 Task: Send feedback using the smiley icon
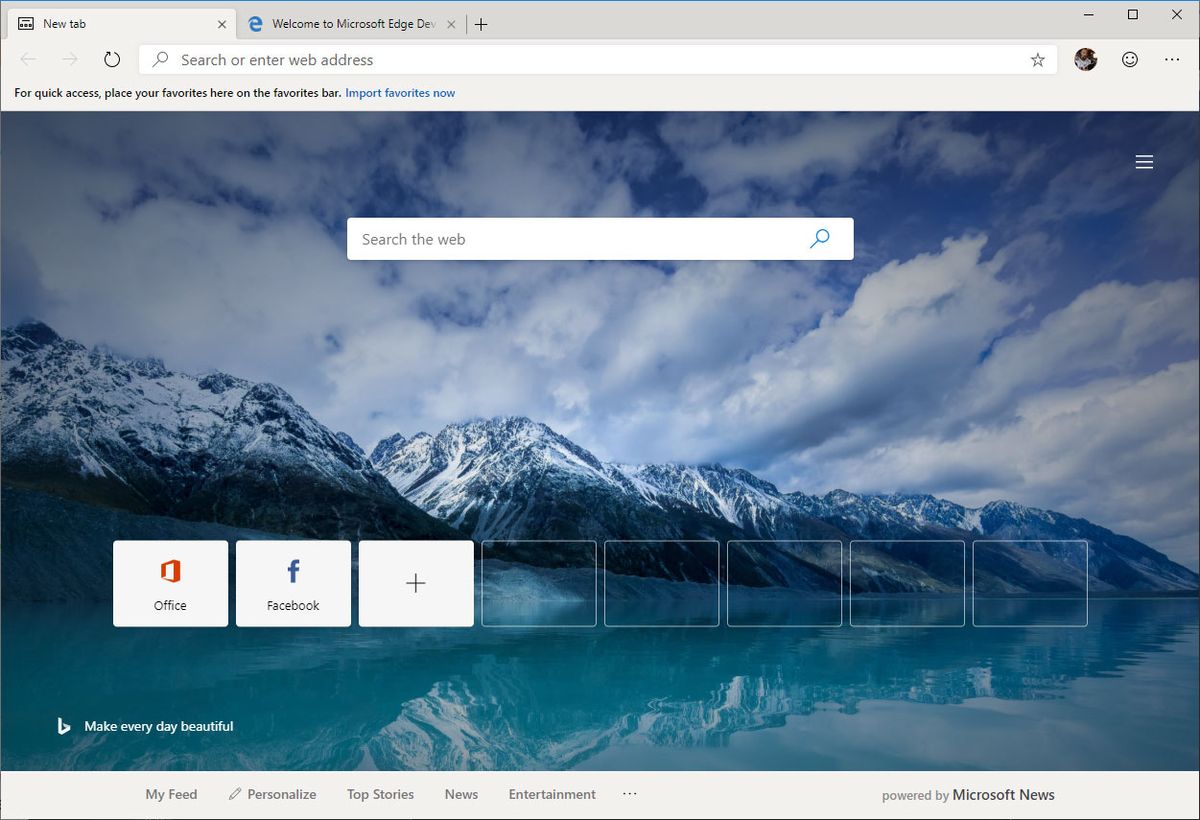[x=1129, y=60]
